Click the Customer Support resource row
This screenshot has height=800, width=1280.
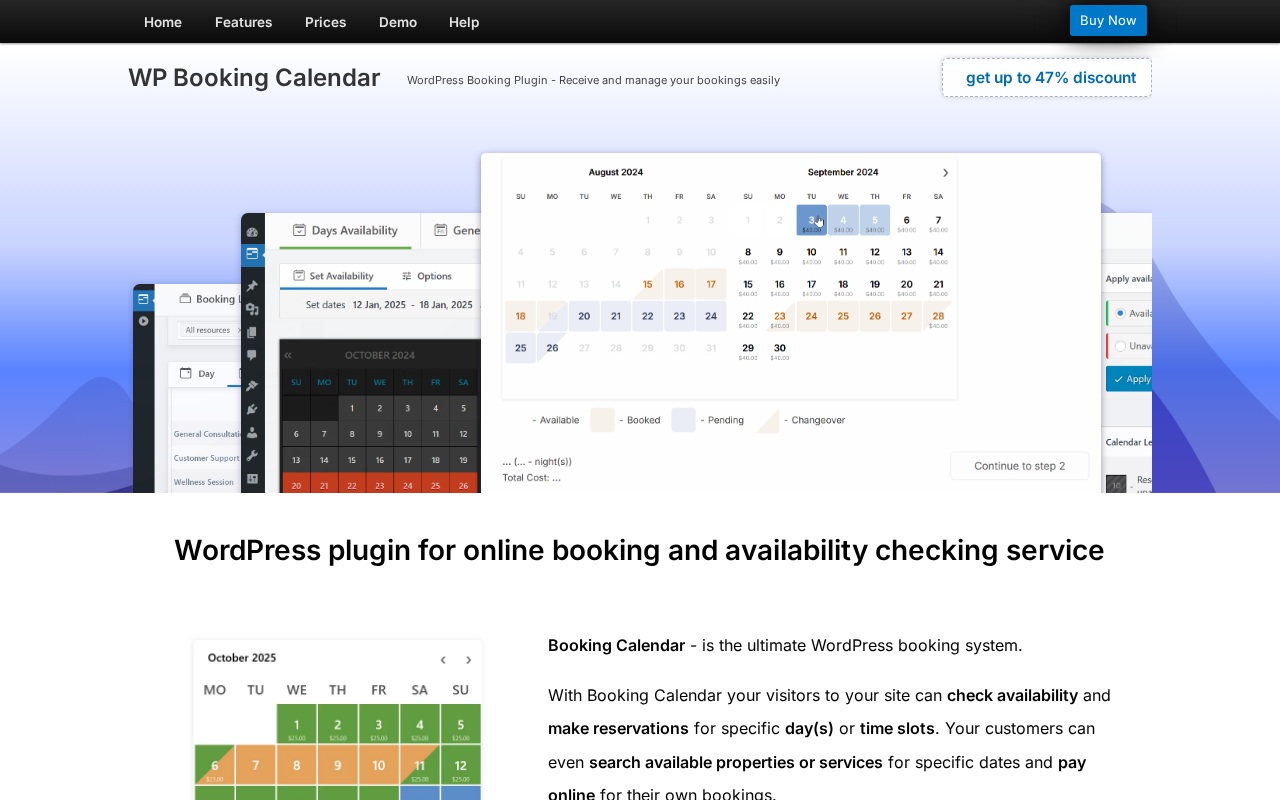click(x=207, y=458)
